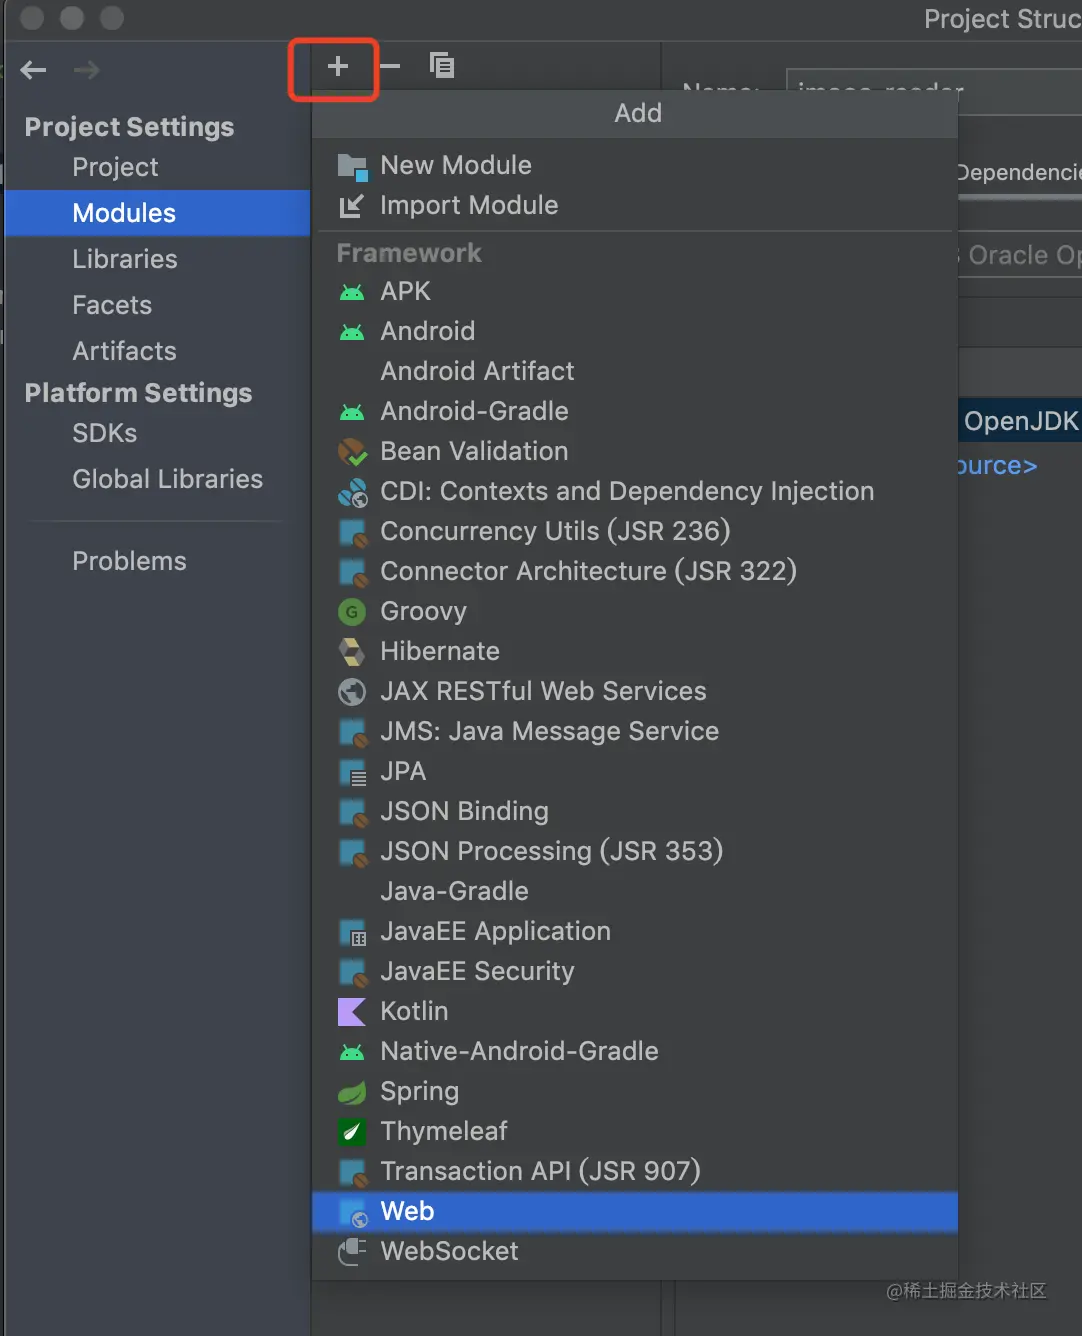Click the Kotlin framework icon
Image resolution: width=1082 pixels, height=1336 pixels.
coord(352,1012)
